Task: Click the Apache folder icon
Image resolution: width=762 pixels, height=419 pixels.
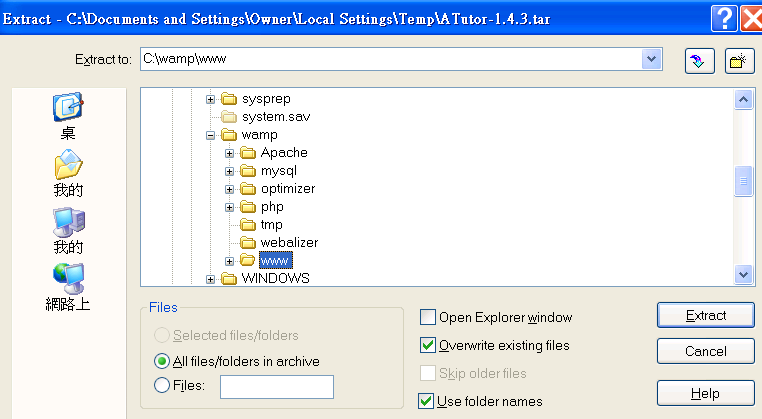Action: pos(248,153)
